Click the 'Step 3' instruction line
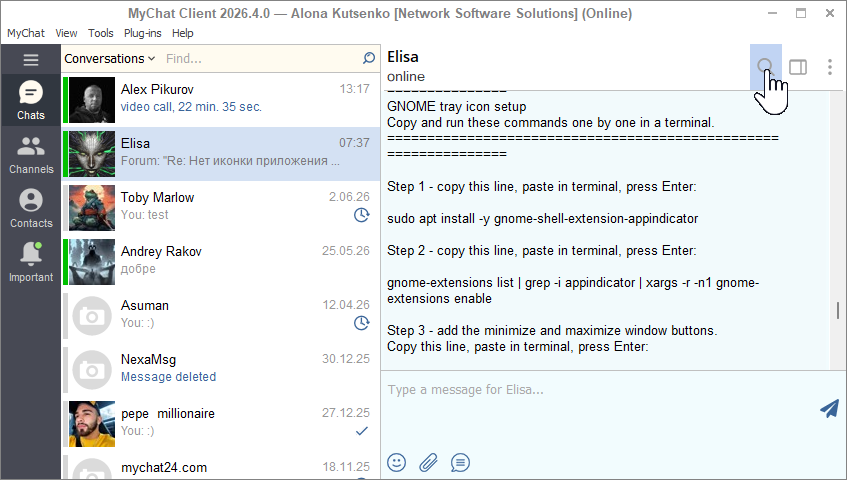The image size is (847, 480). (x=552, y=330)
